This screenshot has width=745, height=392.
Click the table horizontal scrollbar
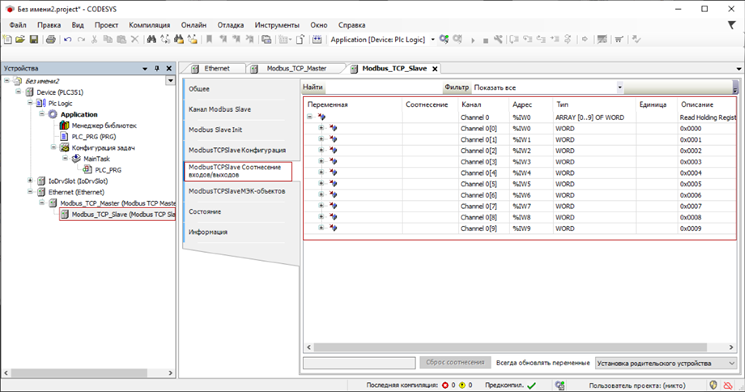coord(510,347)
